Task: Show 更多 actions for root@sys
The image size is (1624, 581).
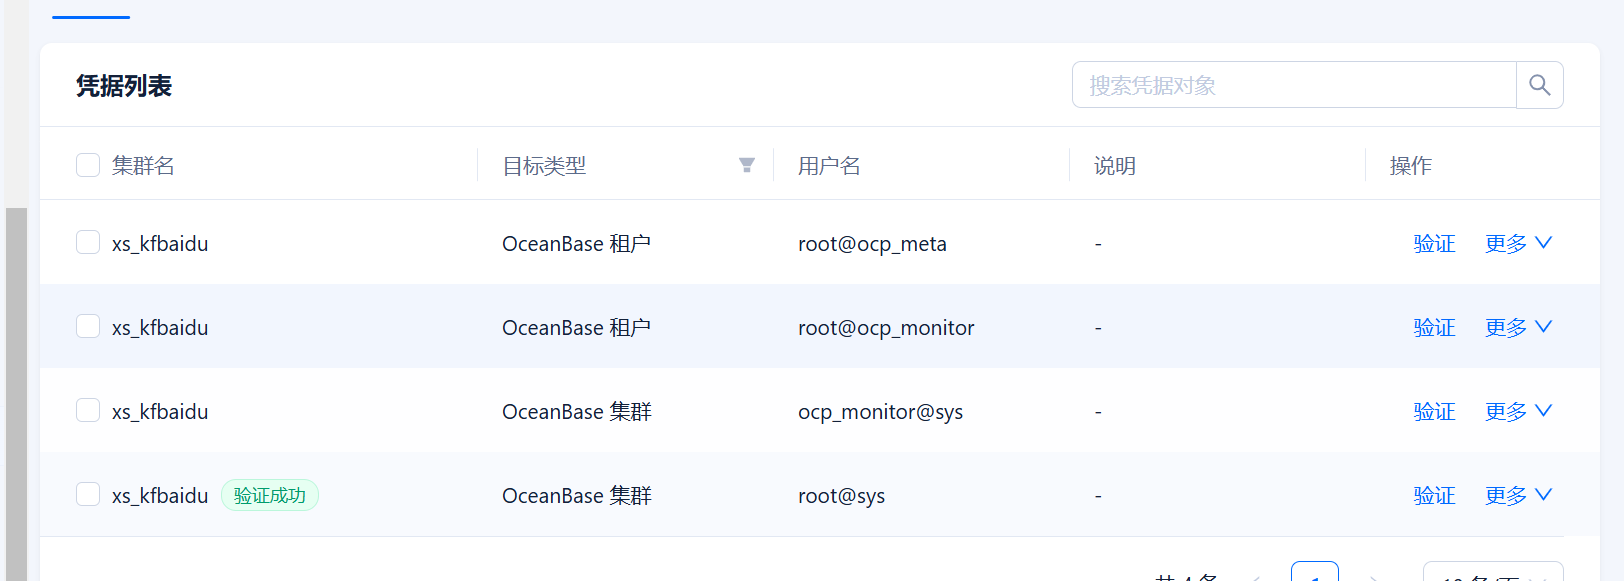Action: point(1518,495)
